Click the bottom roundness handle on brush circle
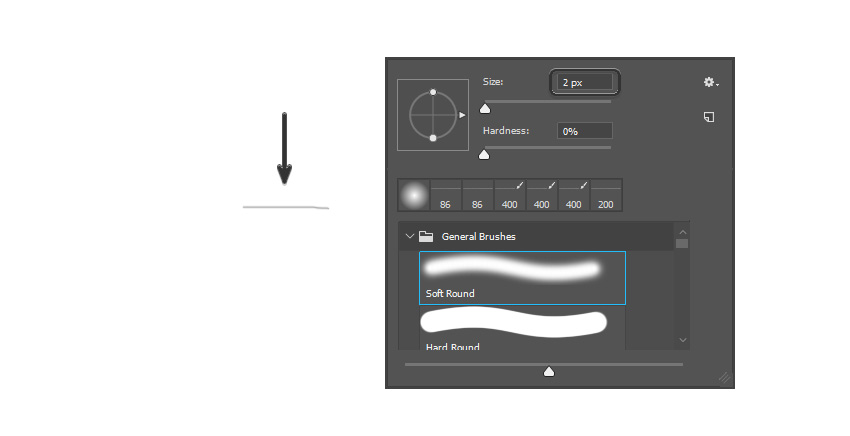Image resolution: width=850 pixels, height=436 pixels. pyautogui.click(x=433, y=138)
